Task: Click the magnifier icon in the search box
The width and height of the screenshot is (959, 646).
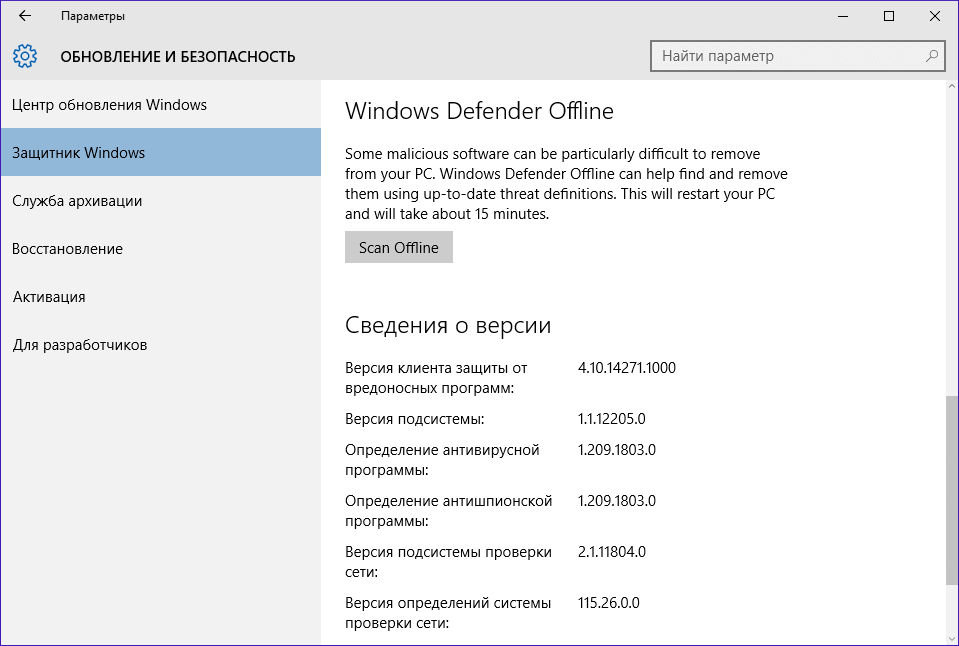Action: pyautogui.click(x=931, y=56)
